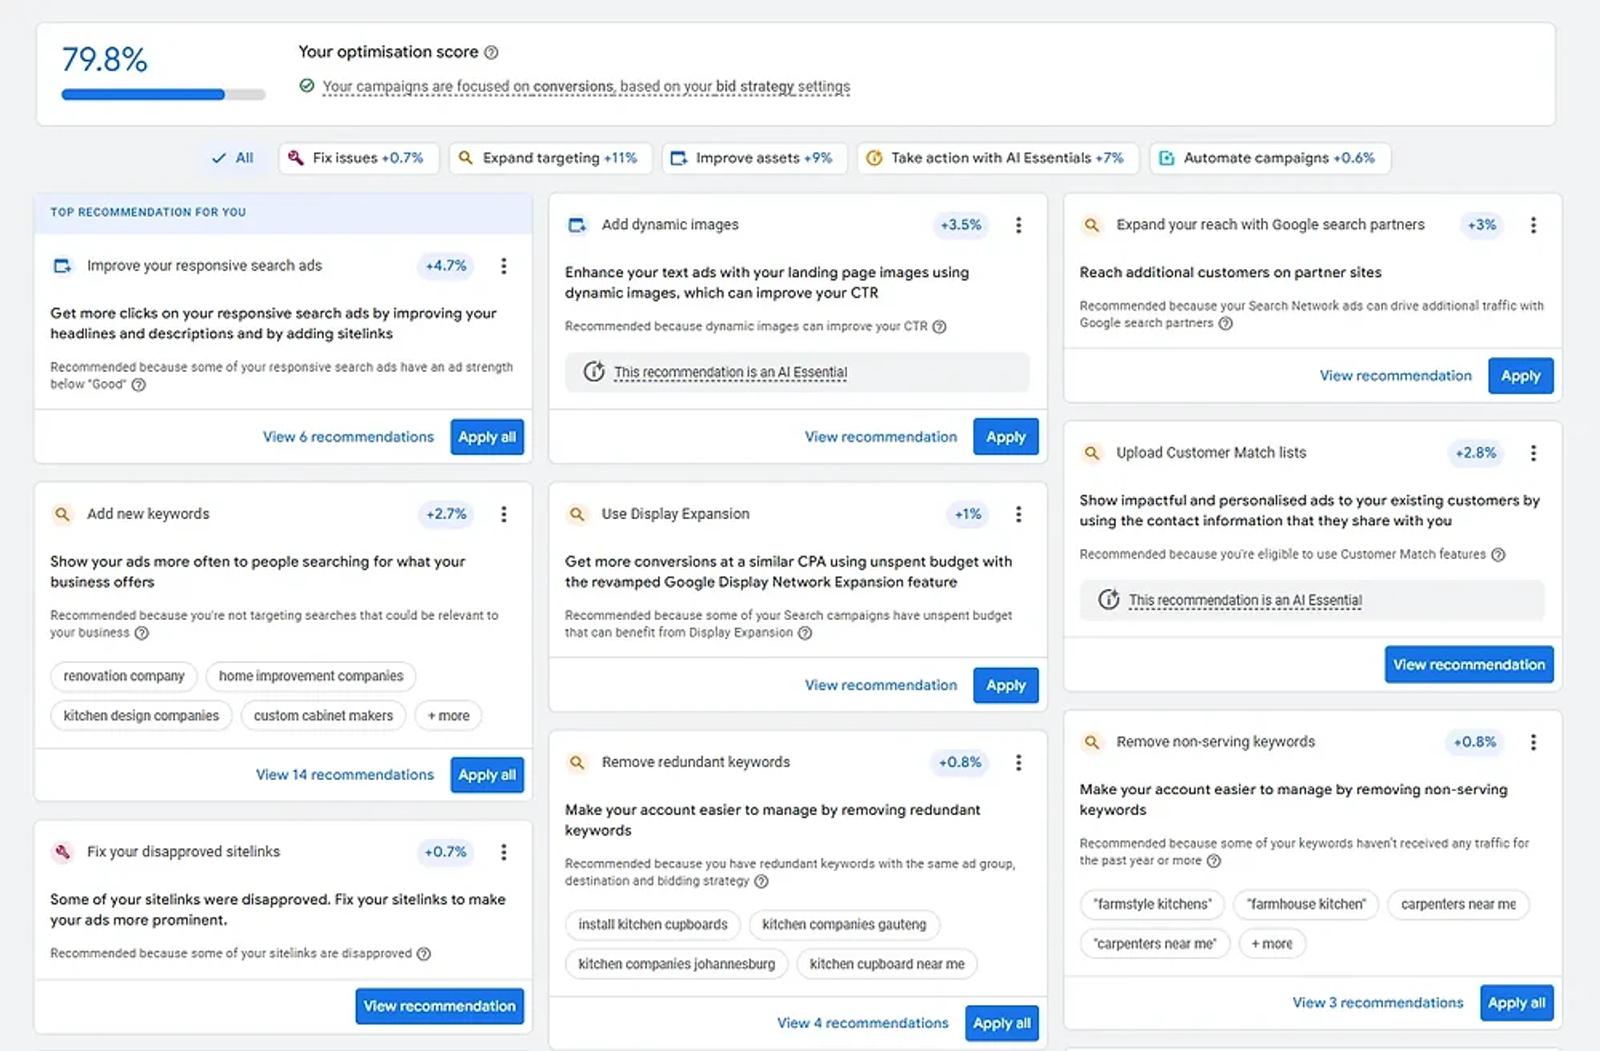Viewport: 1600px width, 1051px height.
Task: Apply the Display Expansion recommendation
Action: (x=1006, y=685)
